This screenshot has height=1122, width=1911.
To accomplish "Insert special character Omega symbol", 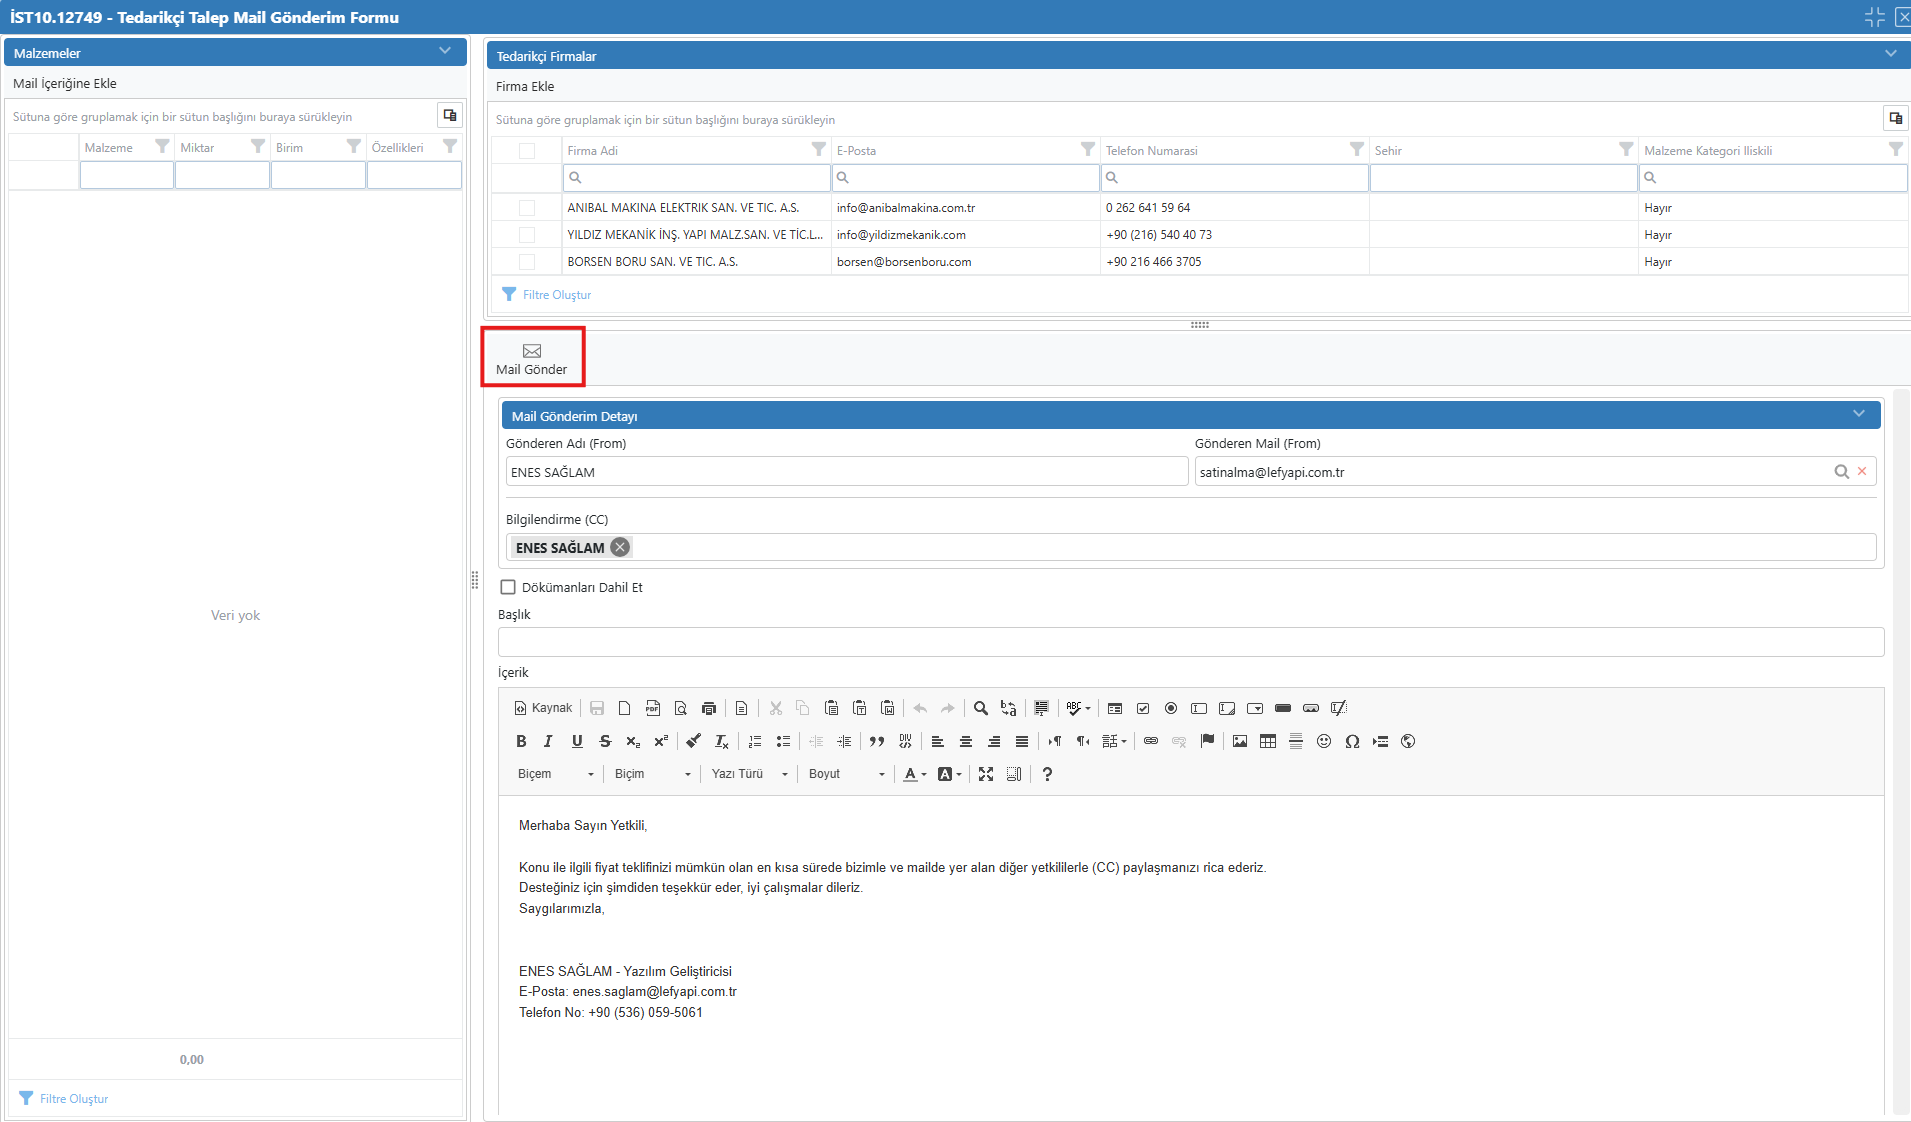I will pos(1352,741).
